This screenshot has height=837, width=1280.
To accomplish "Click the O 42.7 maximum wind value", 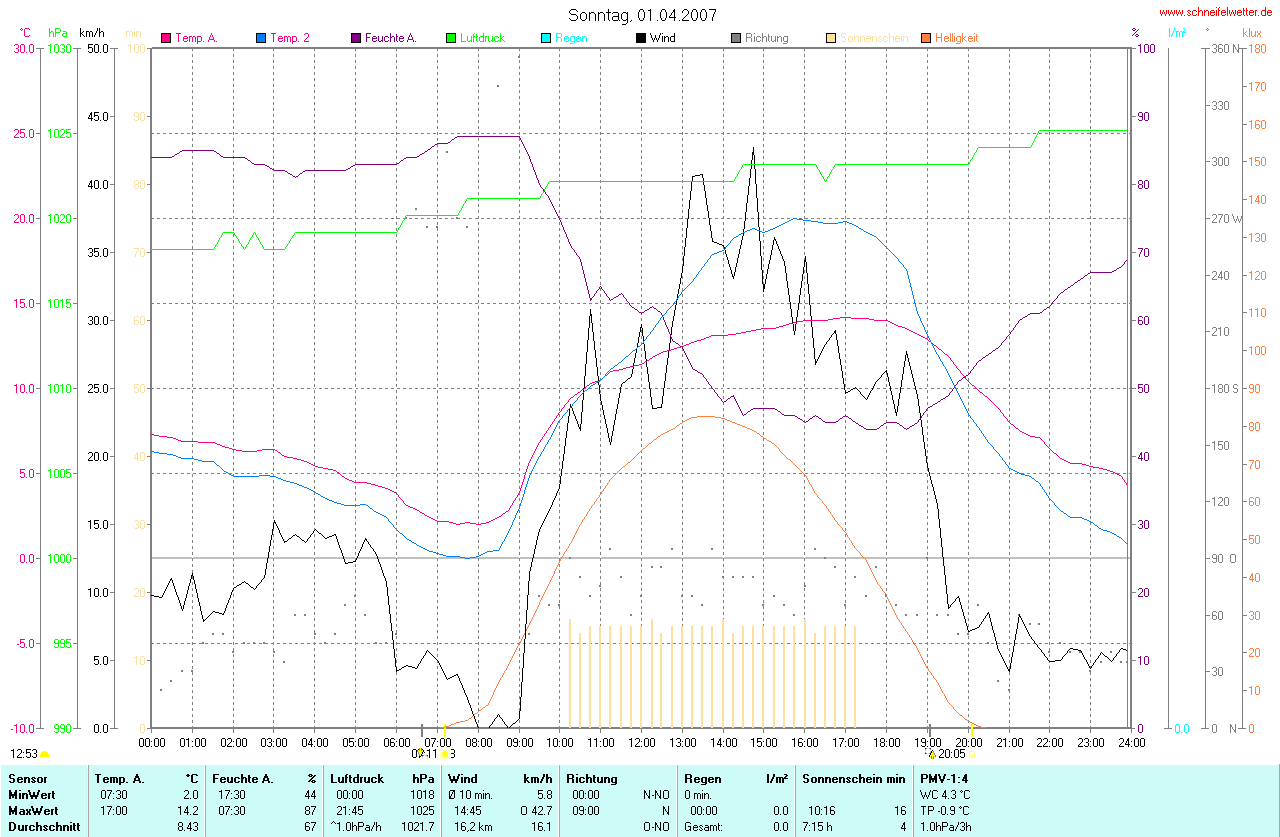I will click(x=536, y=811).
